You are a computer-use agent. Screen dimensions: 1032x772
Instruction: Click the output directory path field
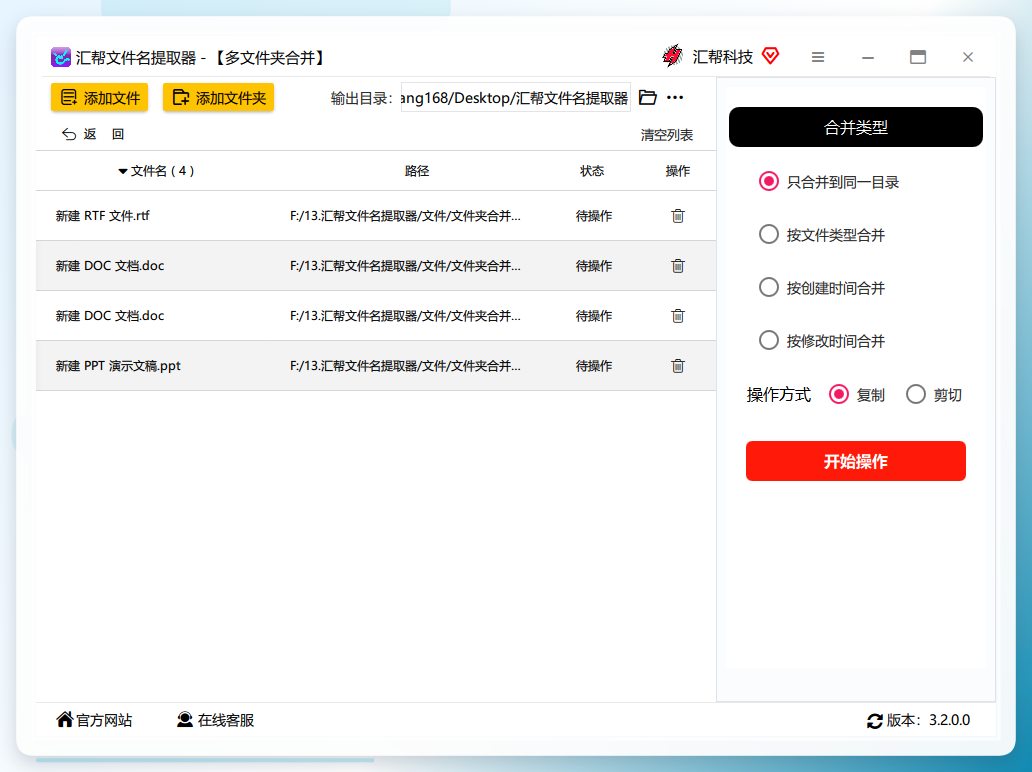click(515, 97)
